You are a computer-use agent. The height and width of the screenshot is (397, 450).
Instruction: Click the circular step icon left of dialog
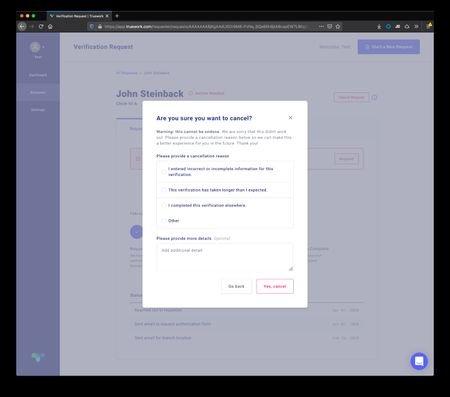(x=136, y=232)
